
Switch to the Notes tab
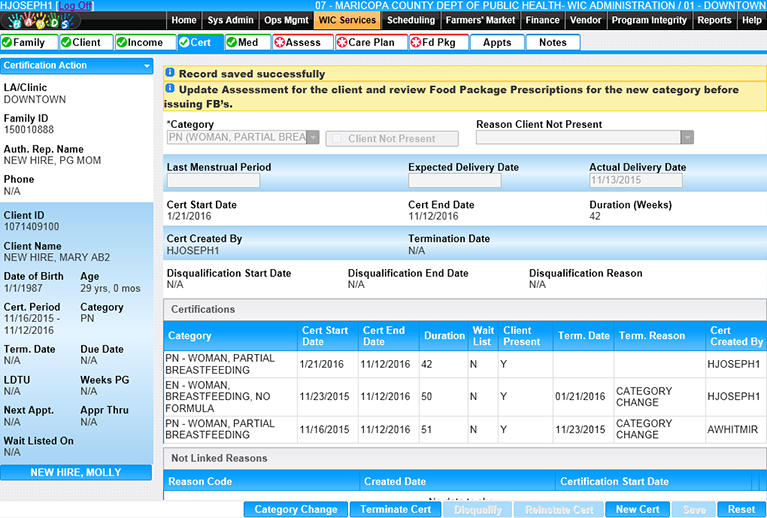(x=552, y=42)
